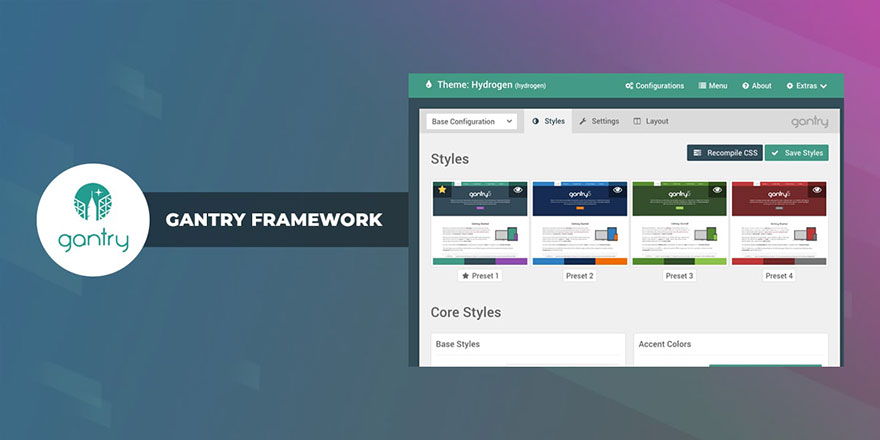The height and width of the screenshot is (440, 880).
Task: Click the Preset 1 label
Action: click(480, 276)
